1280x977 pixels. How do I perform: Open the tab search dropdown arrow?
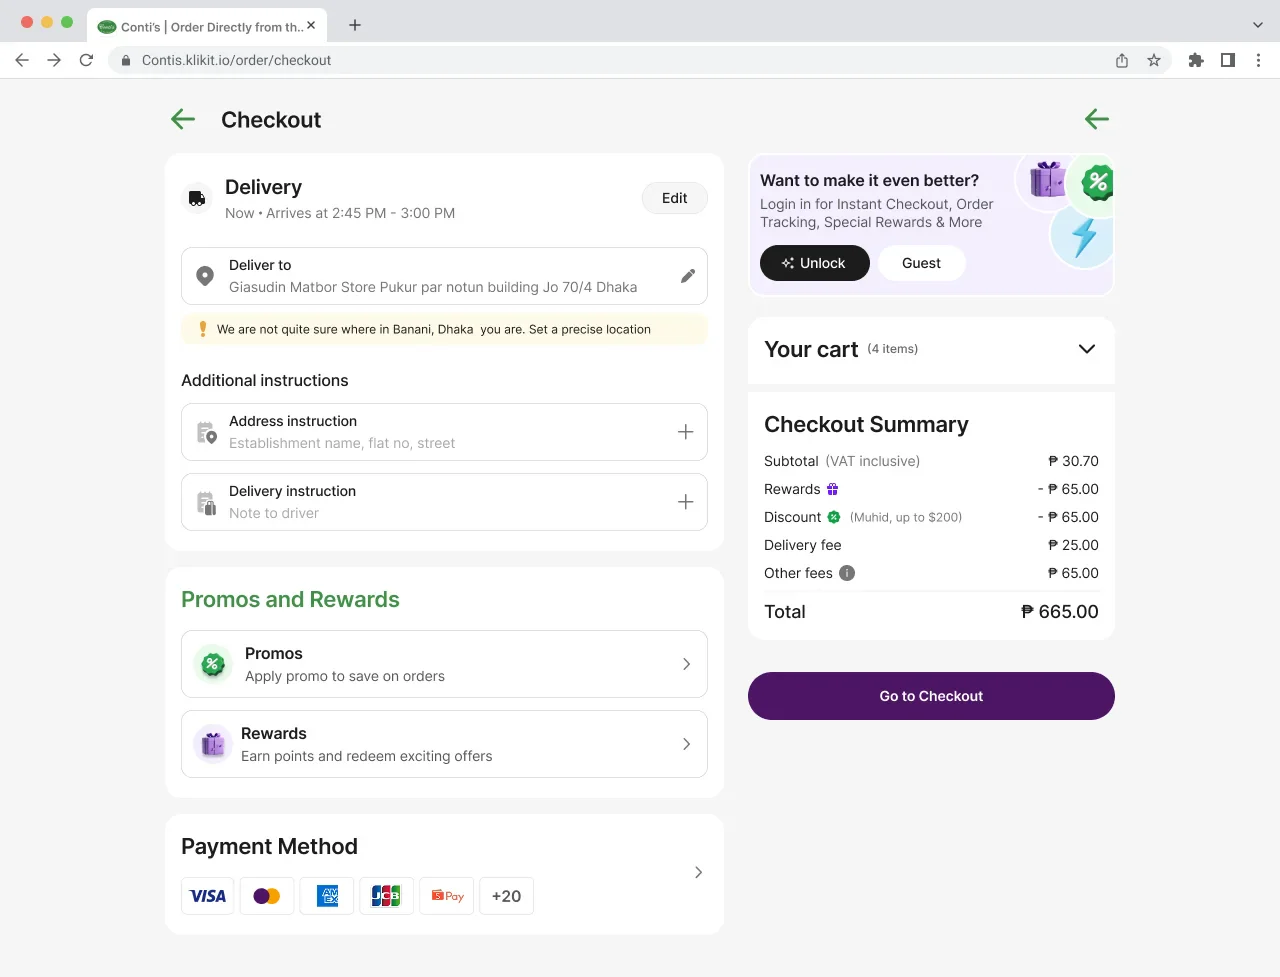[x=1258, y=25]
